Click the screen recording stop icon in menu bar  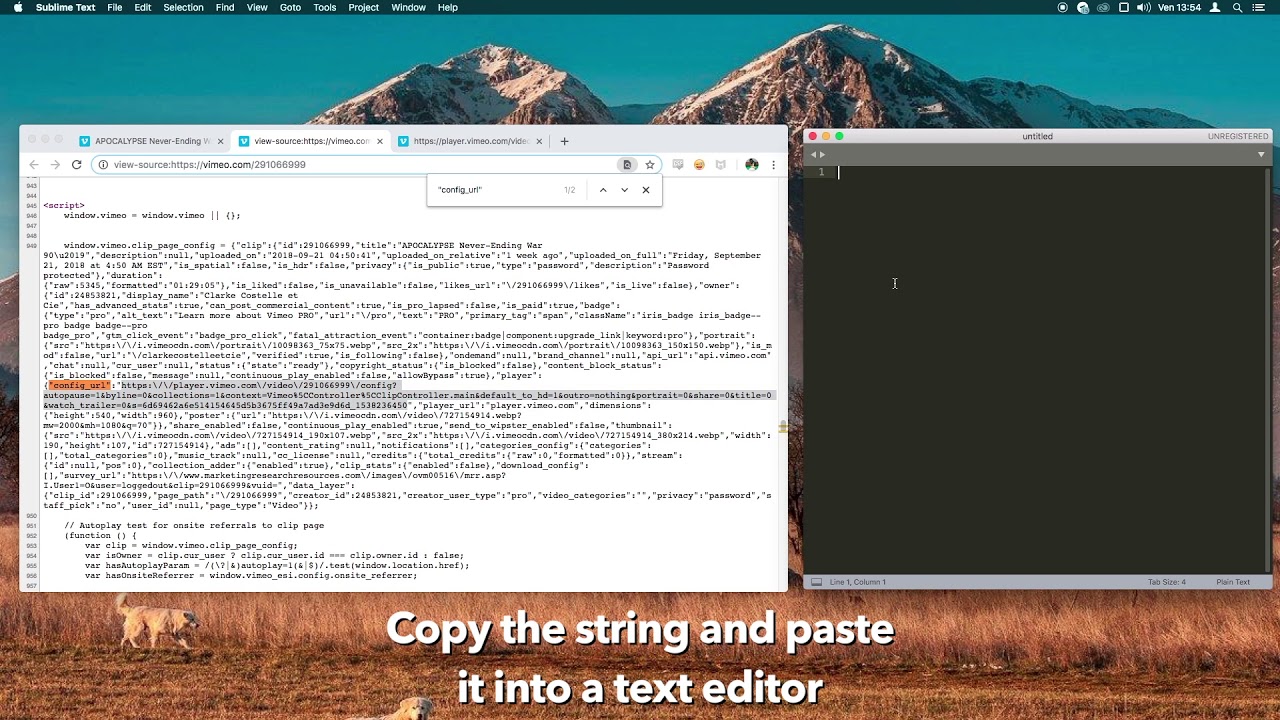pyautogui.click(x=1062, y=7)
